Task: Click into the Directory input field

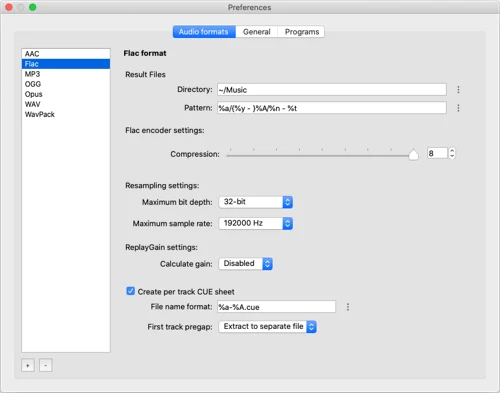Action: click(332, 90)
